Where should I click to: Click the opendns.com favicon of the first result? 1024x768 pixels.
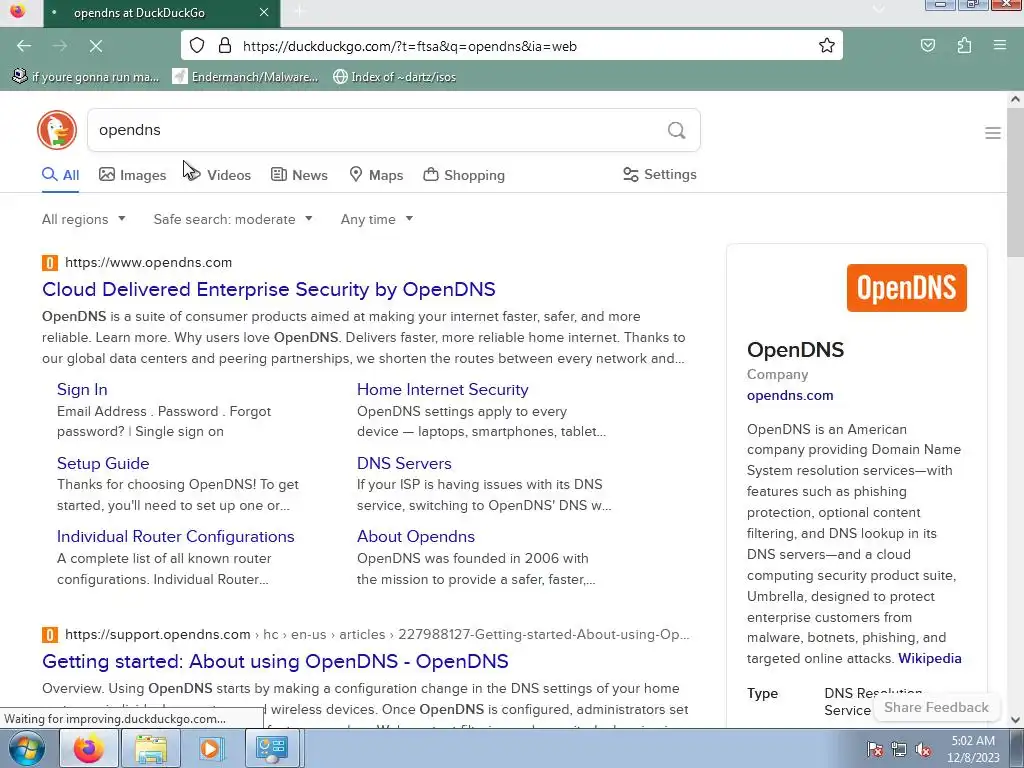pos(50,263)
